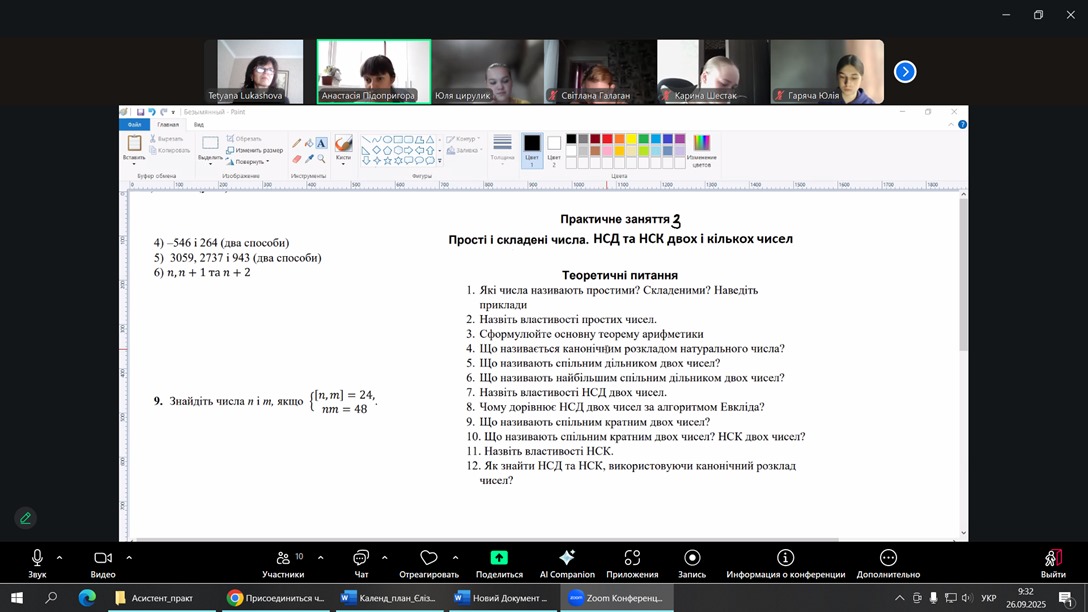Viewport: 1088px width, 612px height.
Task: Open the Zoom annotation pencil icon
Action: pos(26,518)
